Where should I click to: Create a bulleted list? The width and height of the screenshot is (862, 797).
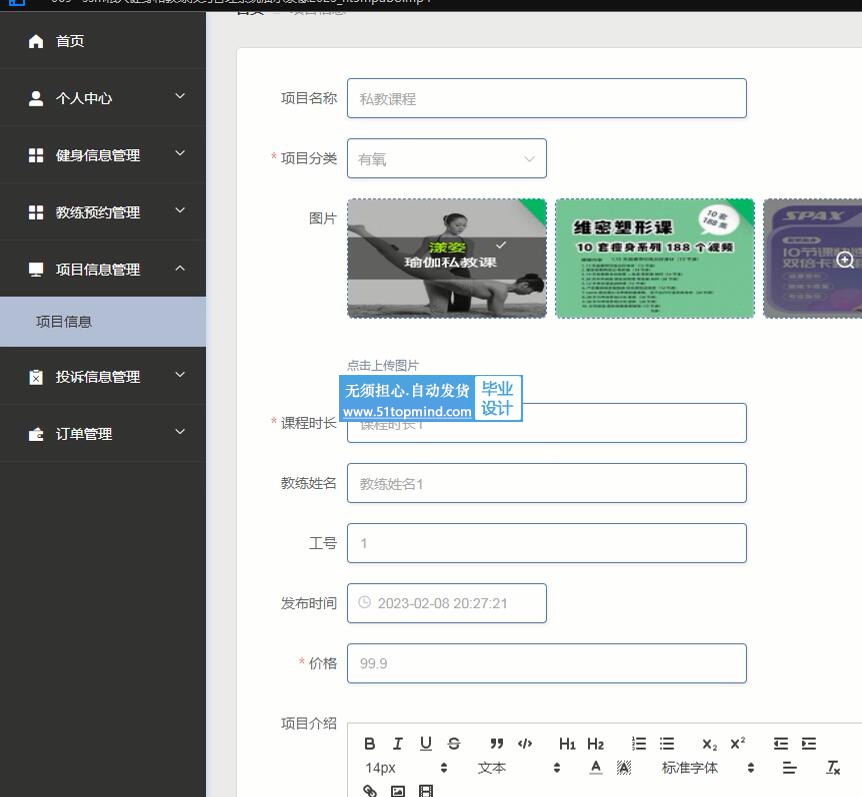(x=667, y=744)
